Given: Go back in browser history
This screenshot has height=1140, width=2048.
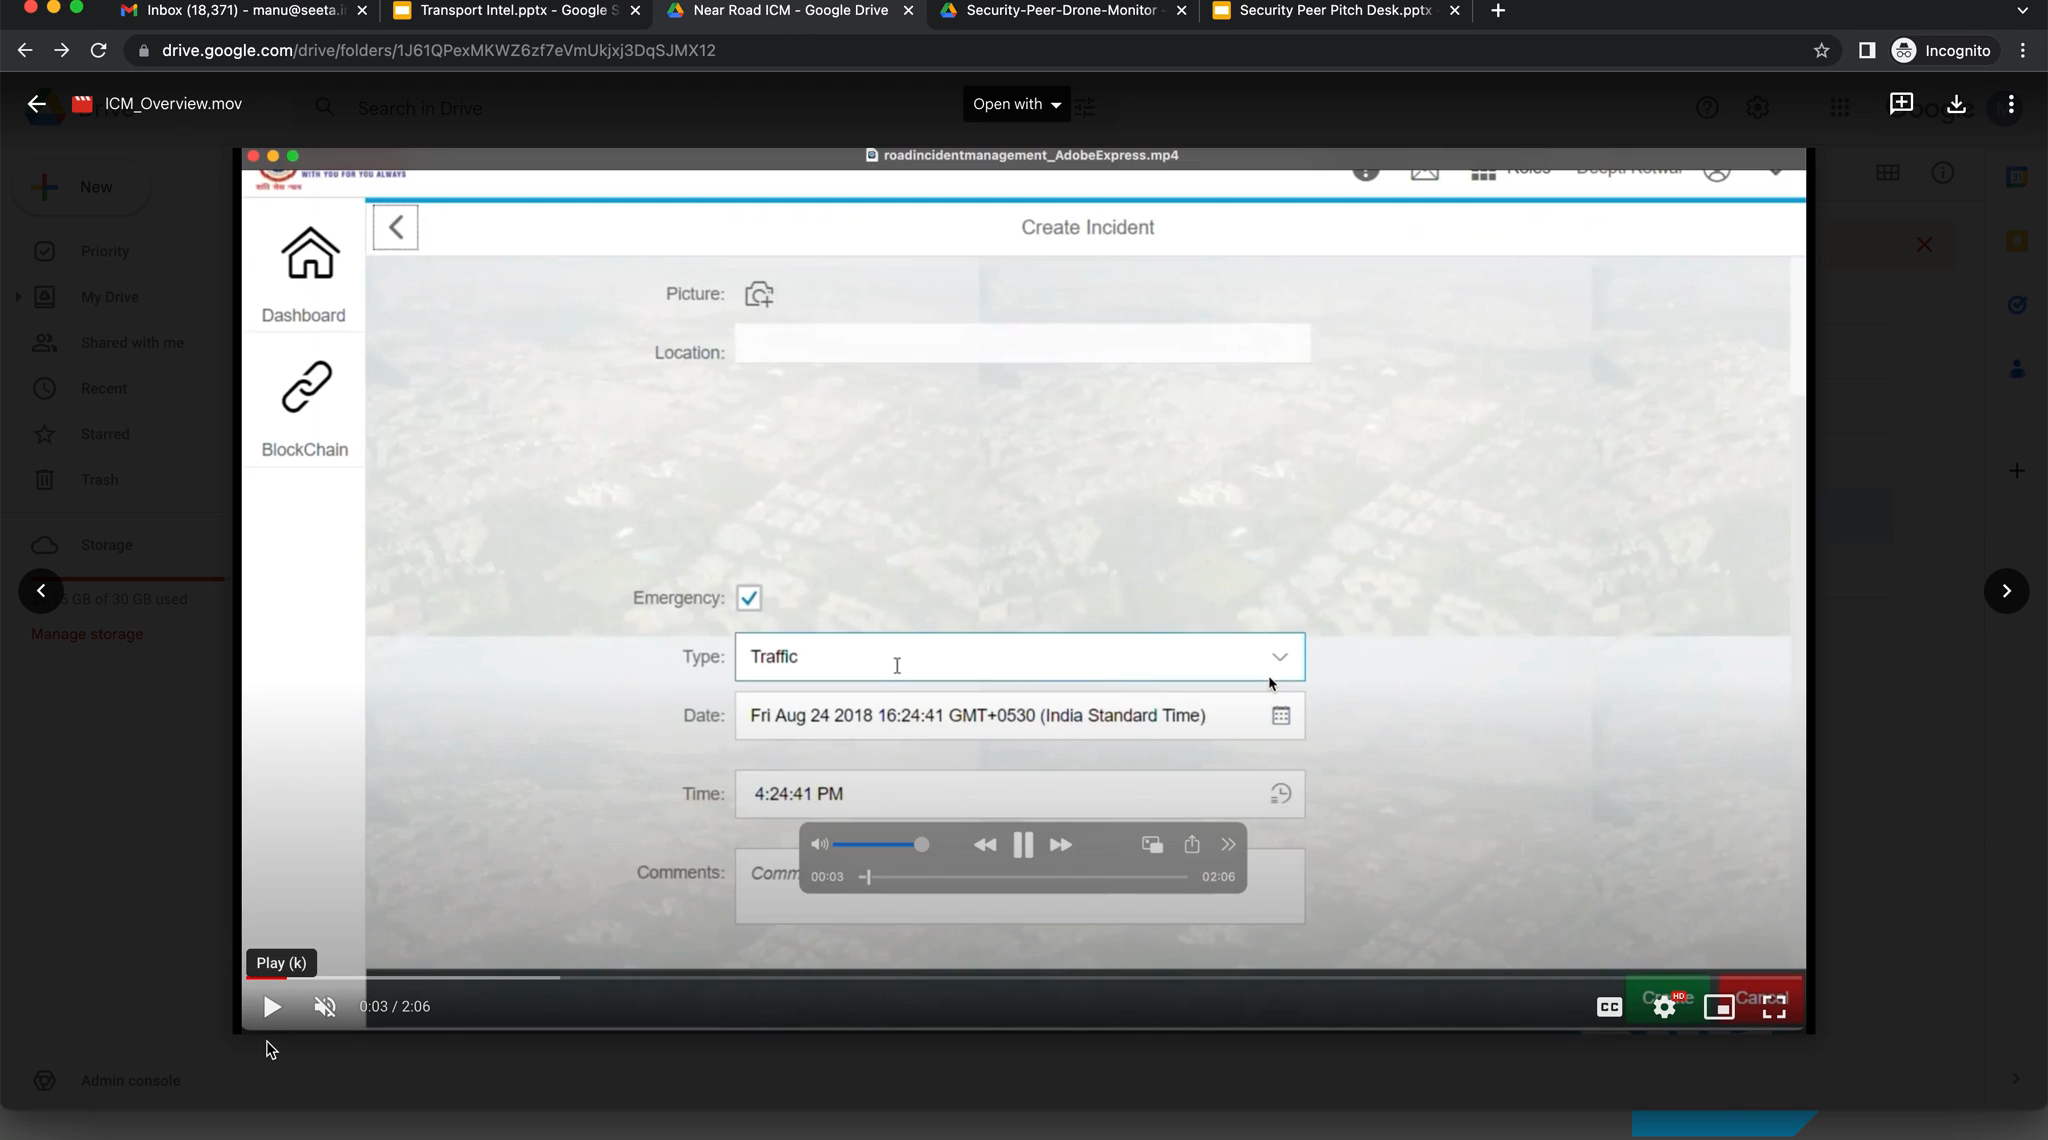Looking at the screenshot, I should [x=25, y=50].
